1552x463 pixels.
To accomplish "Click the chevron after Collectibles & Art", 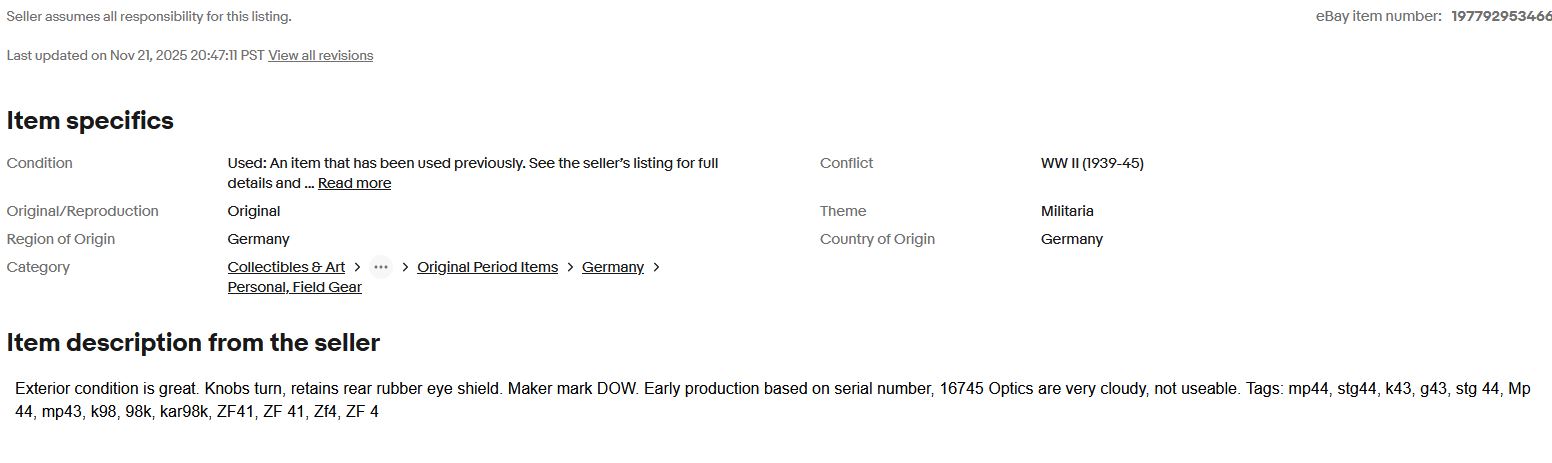I will [357, 267].
